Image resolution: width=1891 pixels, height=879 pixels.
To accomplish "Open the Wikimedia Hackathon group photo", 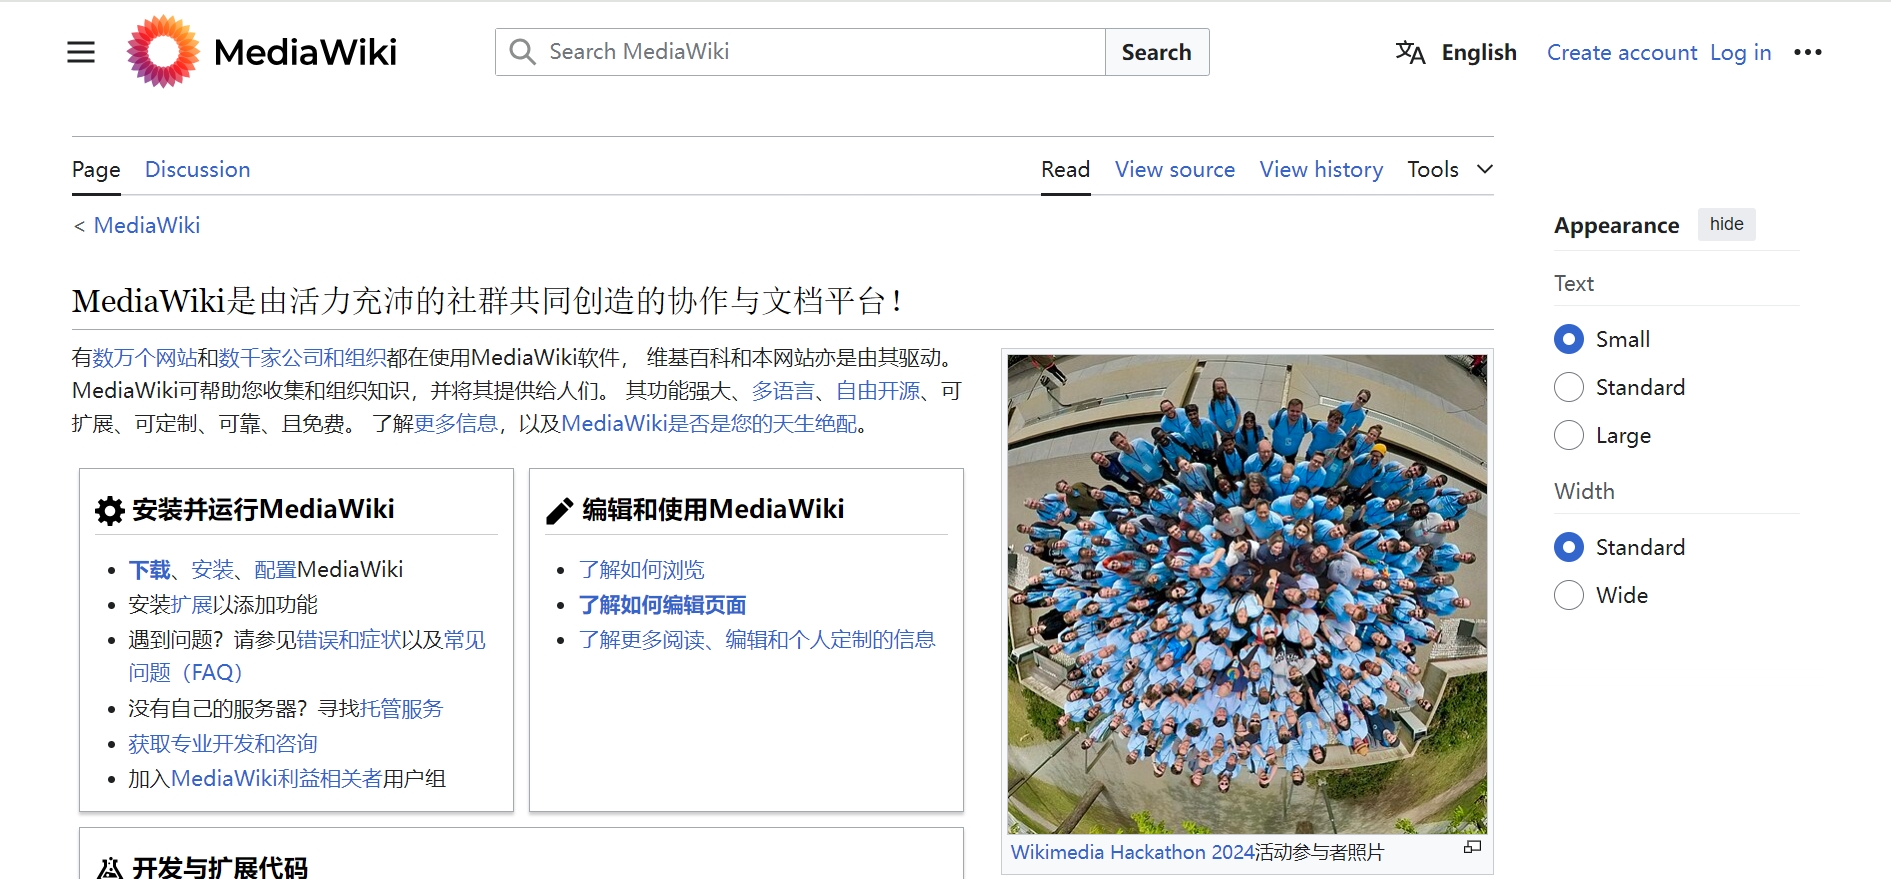I will point(1247,594).
